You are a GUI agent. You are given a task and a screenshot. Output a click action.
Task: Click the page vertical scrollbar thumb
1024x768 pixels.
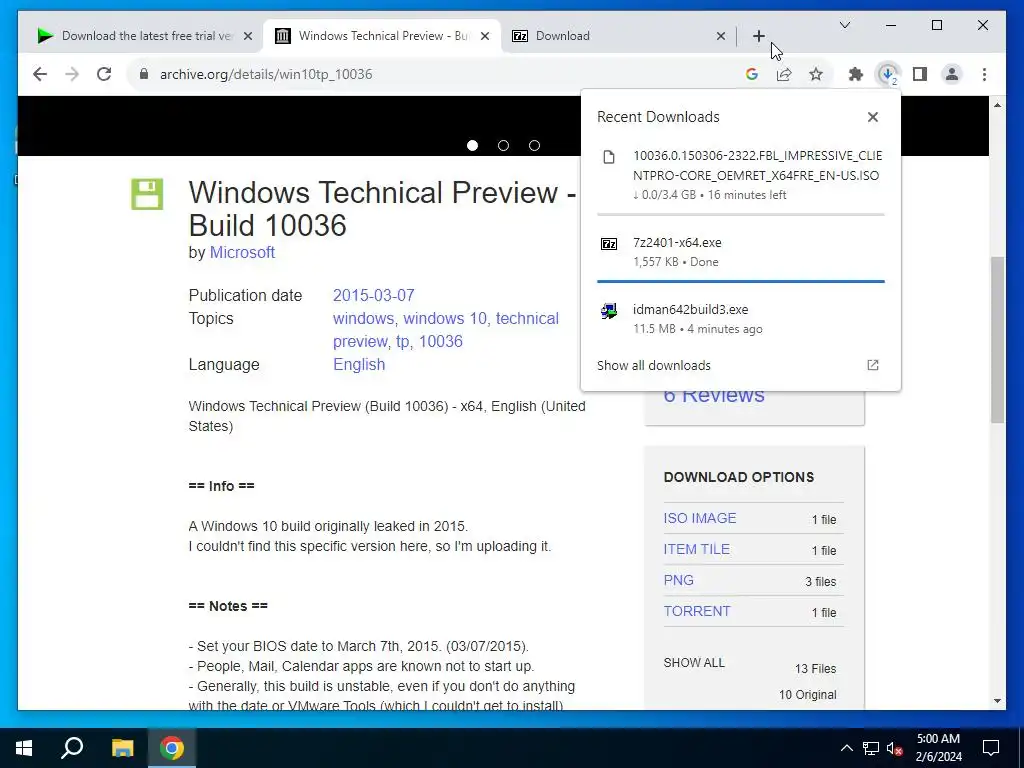(x=997, y=340)
